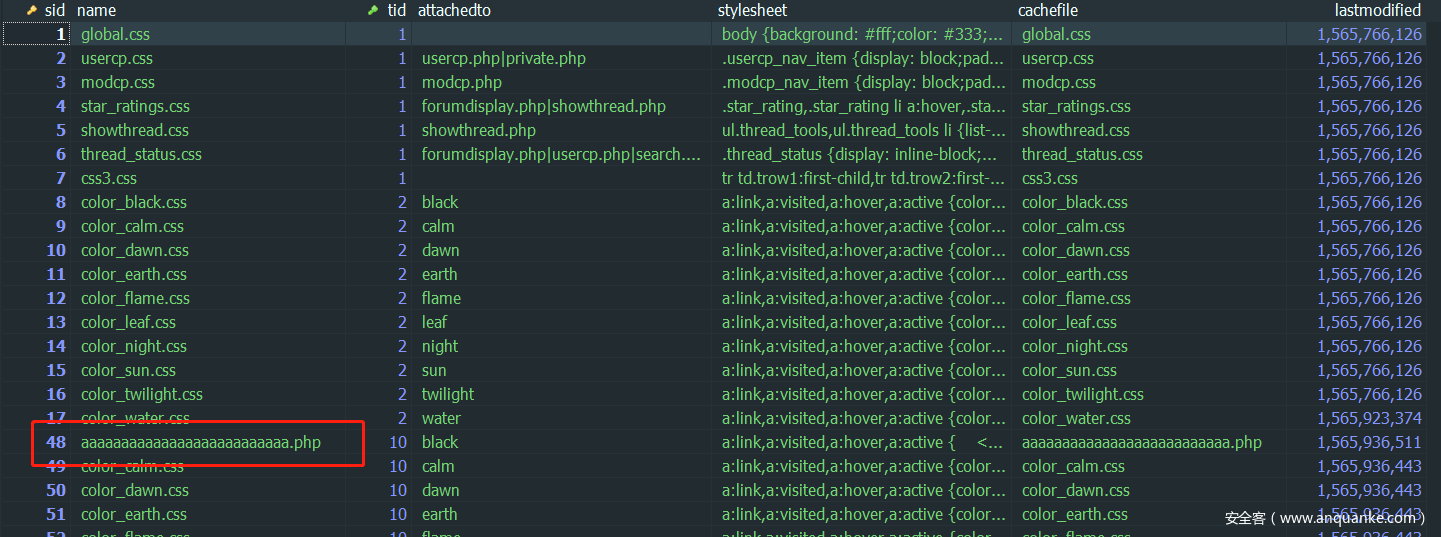
Task: Select stylesheet cell starting with tr td.trow1:first-child
Action: tap(863, 178)
